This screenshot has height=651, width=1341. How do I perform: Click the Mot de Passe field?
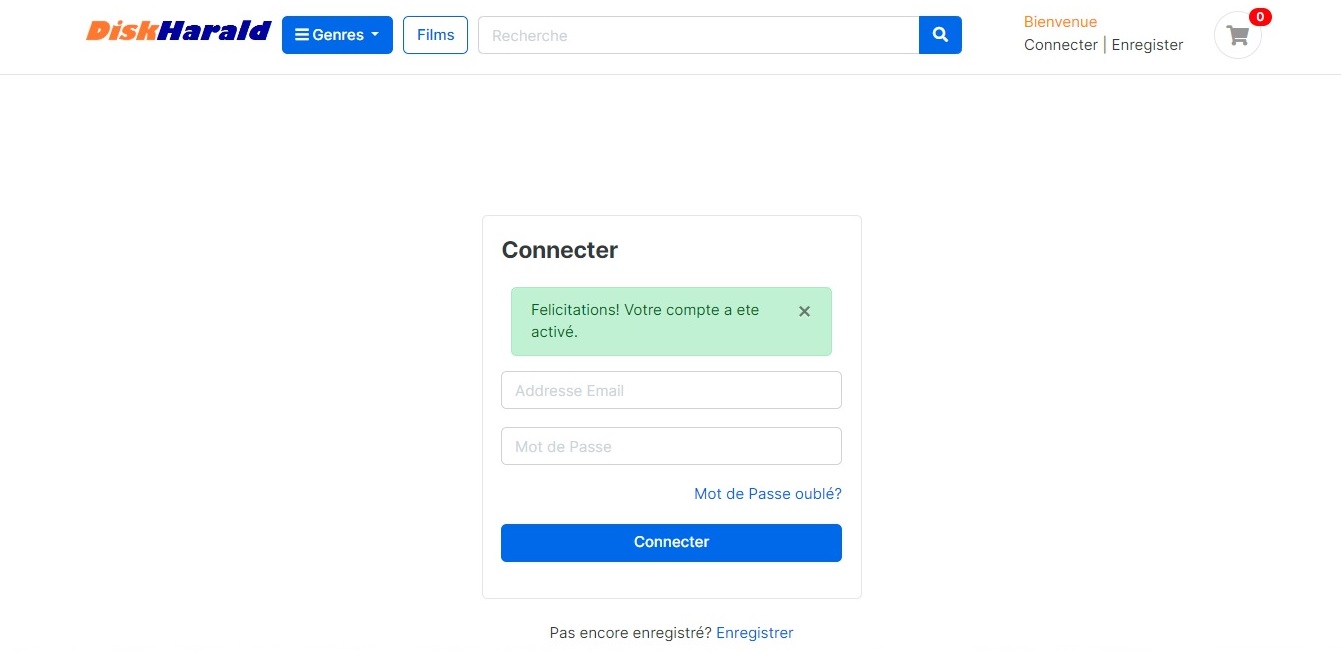tap(671, 446)
